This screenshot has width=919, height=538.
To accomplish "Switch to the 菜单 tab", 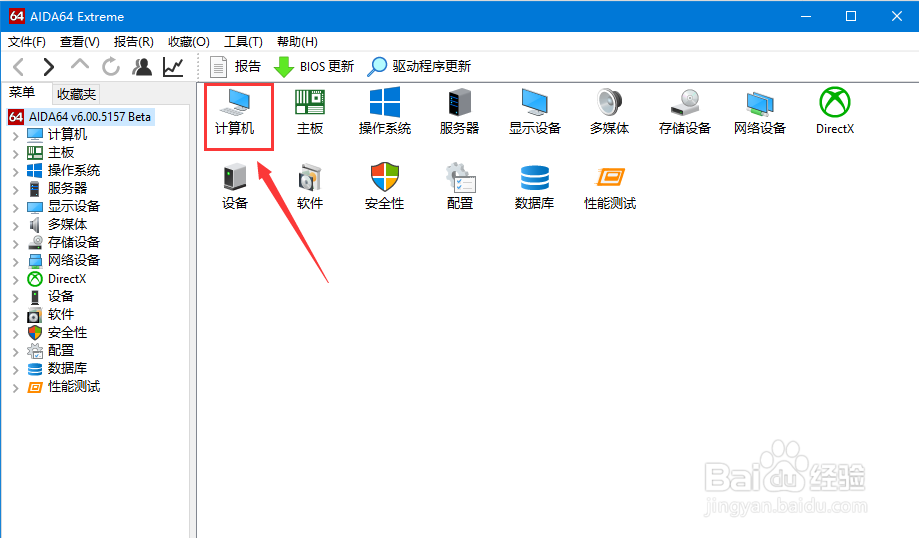I will (22, 93).
